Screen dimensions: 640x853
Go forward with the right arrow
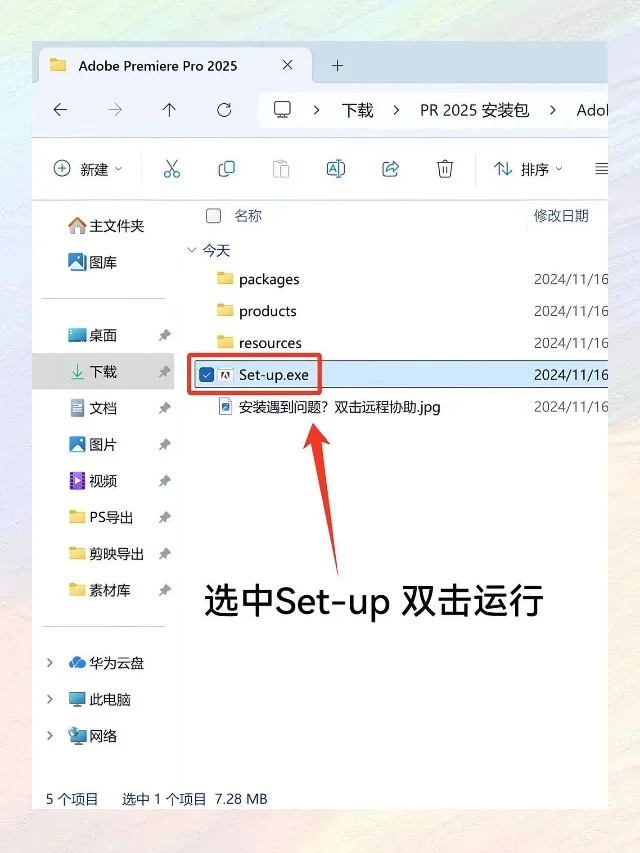coord(115,110)
